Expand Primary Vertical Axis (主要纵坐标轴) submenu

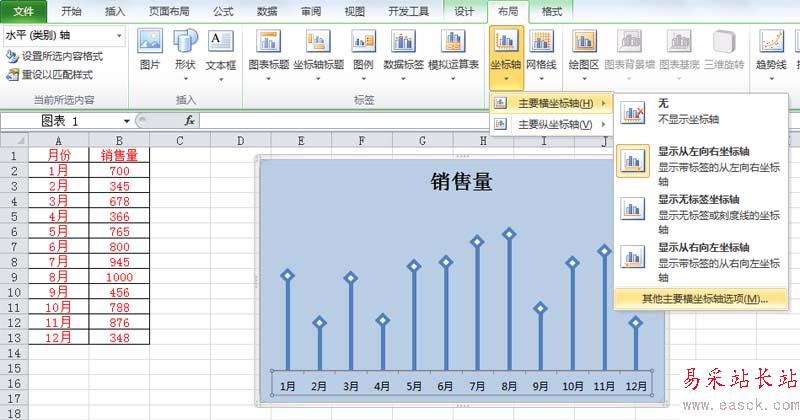click(x=552, y=124)
